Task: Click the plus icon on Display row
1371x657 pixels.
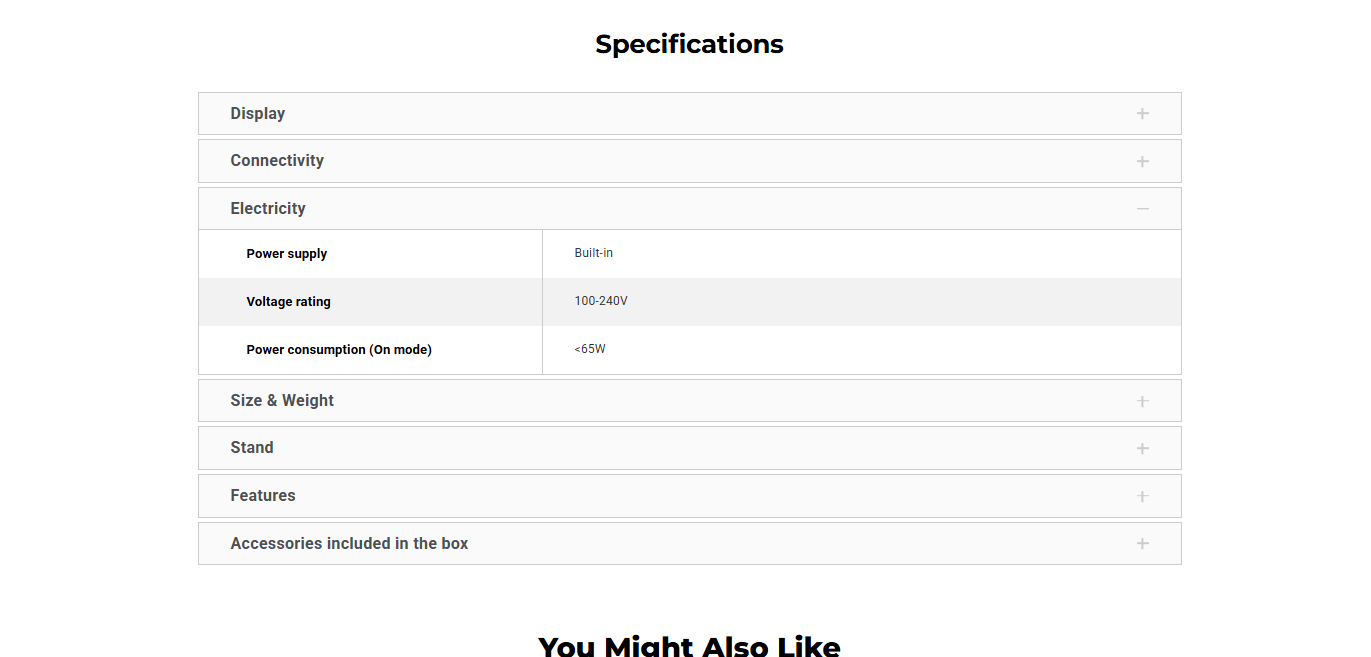Action: [x=1142, y=114]
